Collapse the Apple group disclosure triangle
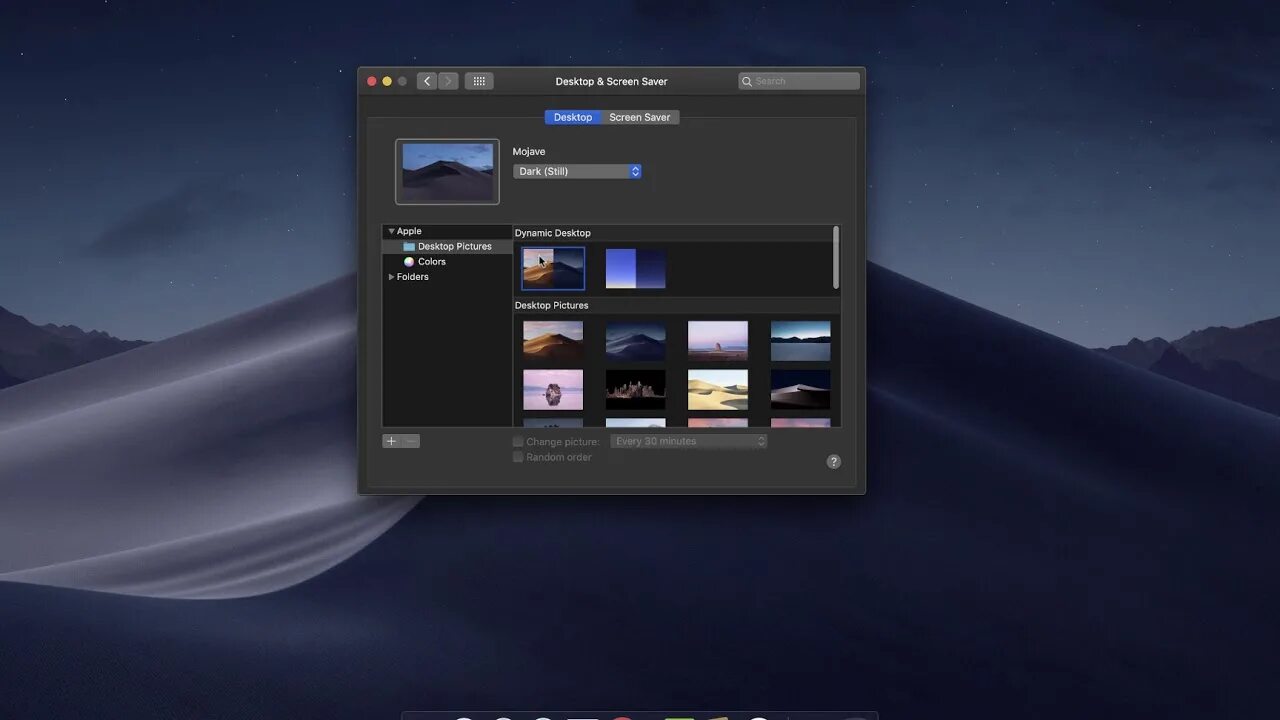 click(x=391, y=231)
